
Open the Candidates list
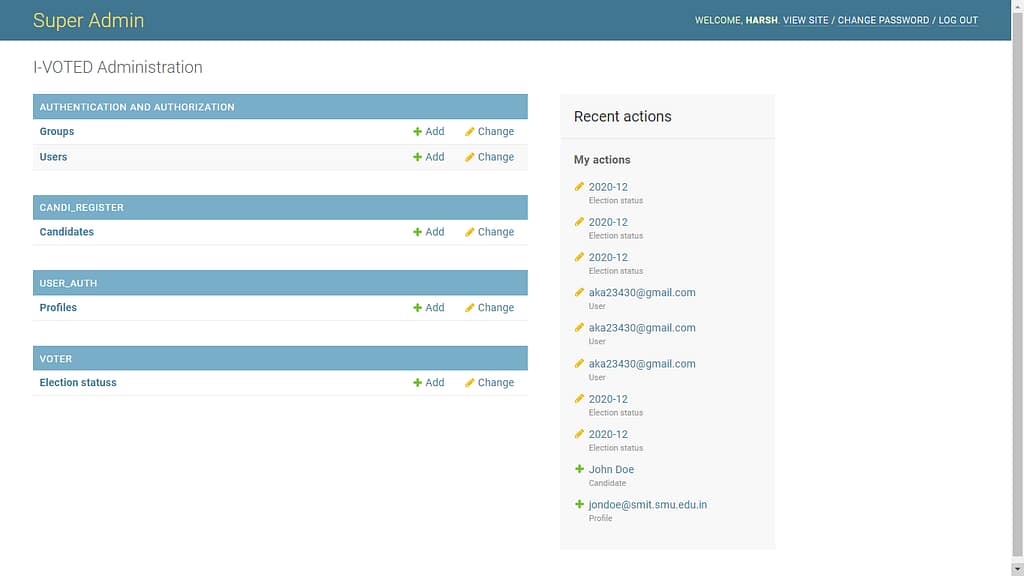[66, 231]
